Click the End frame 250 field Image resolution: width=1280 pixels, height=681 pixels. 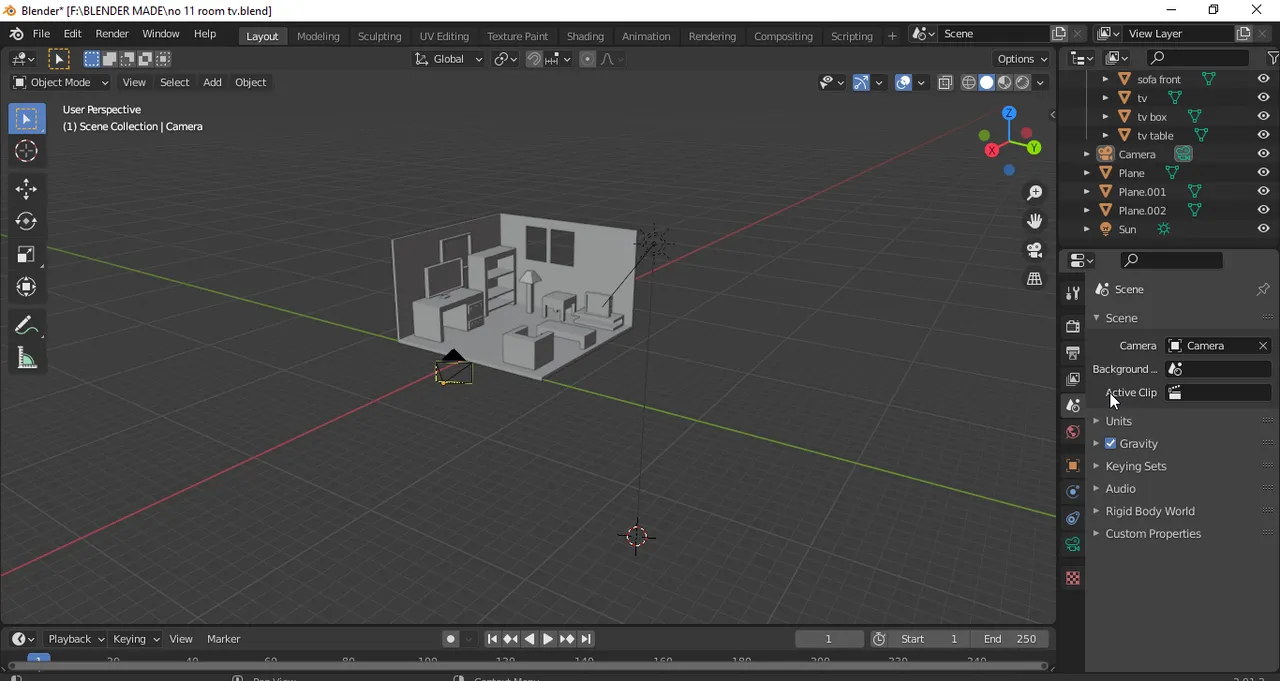click(x=1009, y=639)
